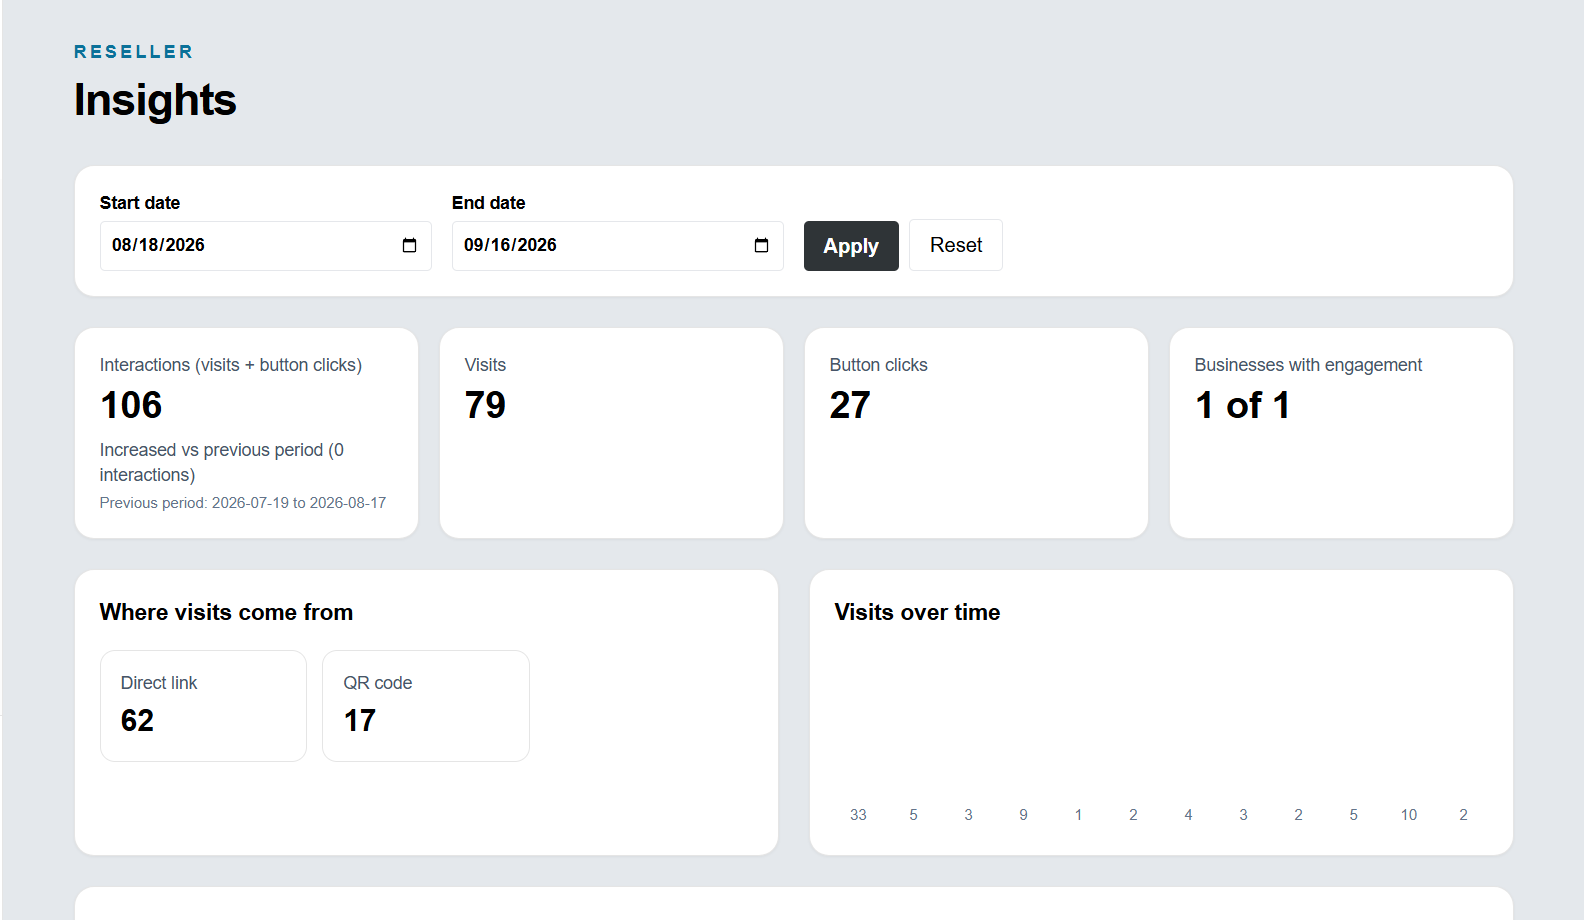
Task: Select the QR code count 17
Action: coord(360,721)
